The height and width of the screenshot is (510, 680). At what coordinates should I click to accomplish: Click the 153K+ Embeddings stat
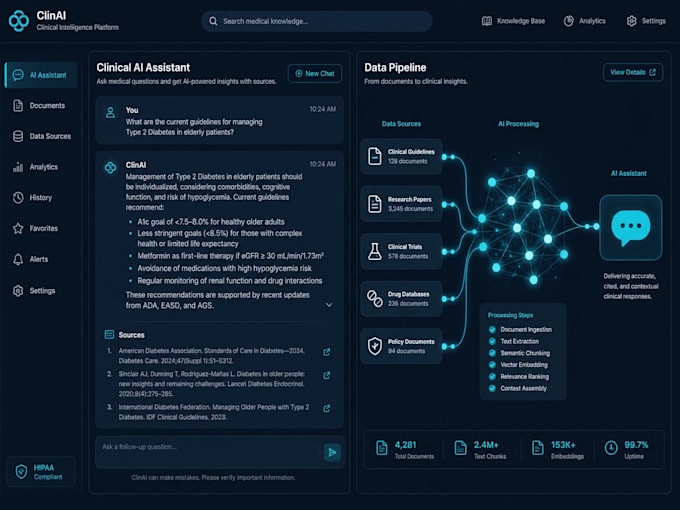pos(558,449)
